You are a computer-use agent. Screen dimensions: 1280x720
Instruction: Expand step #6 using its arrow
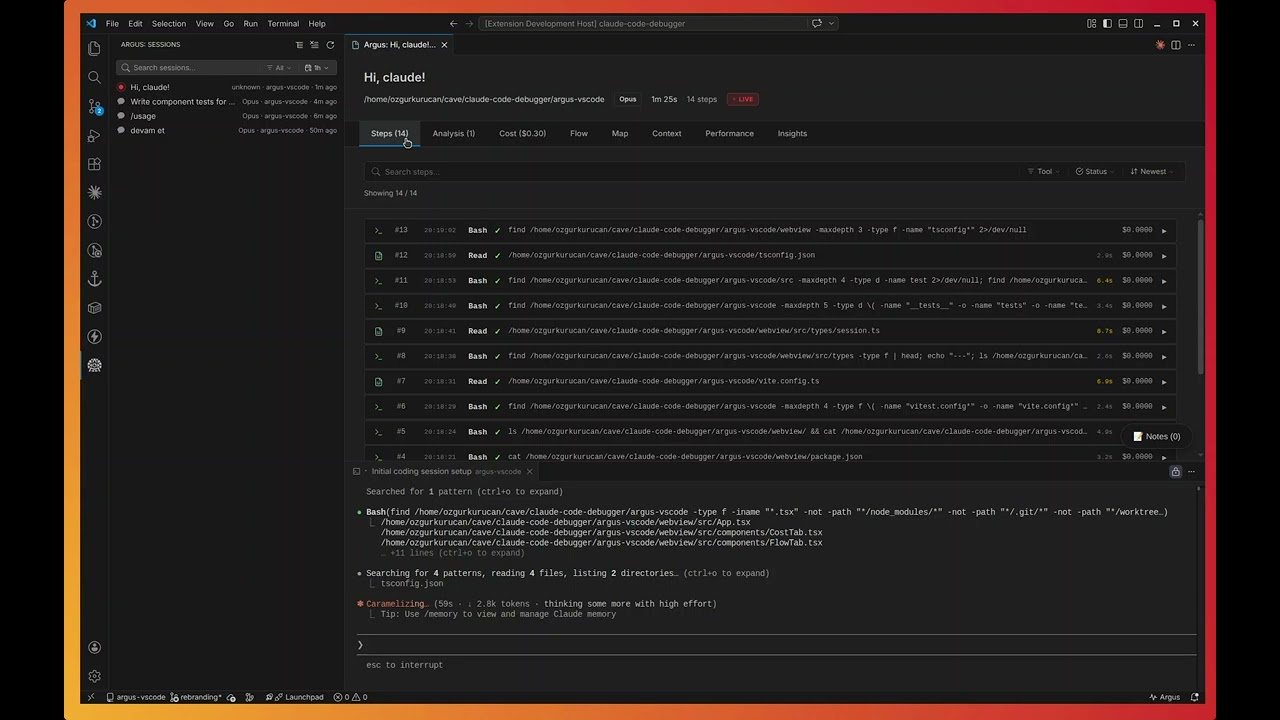[x=1164, y=407]
